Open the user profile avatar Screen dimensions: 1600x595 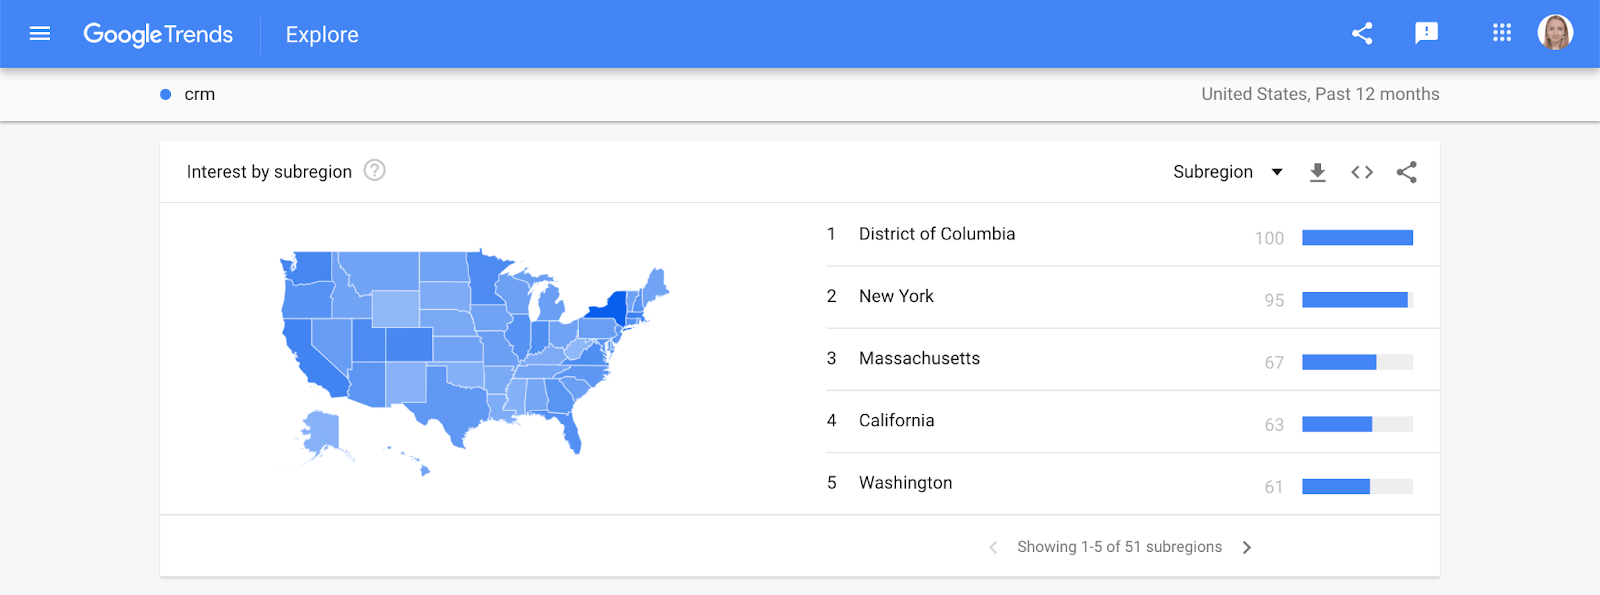tap(1555, 32)
